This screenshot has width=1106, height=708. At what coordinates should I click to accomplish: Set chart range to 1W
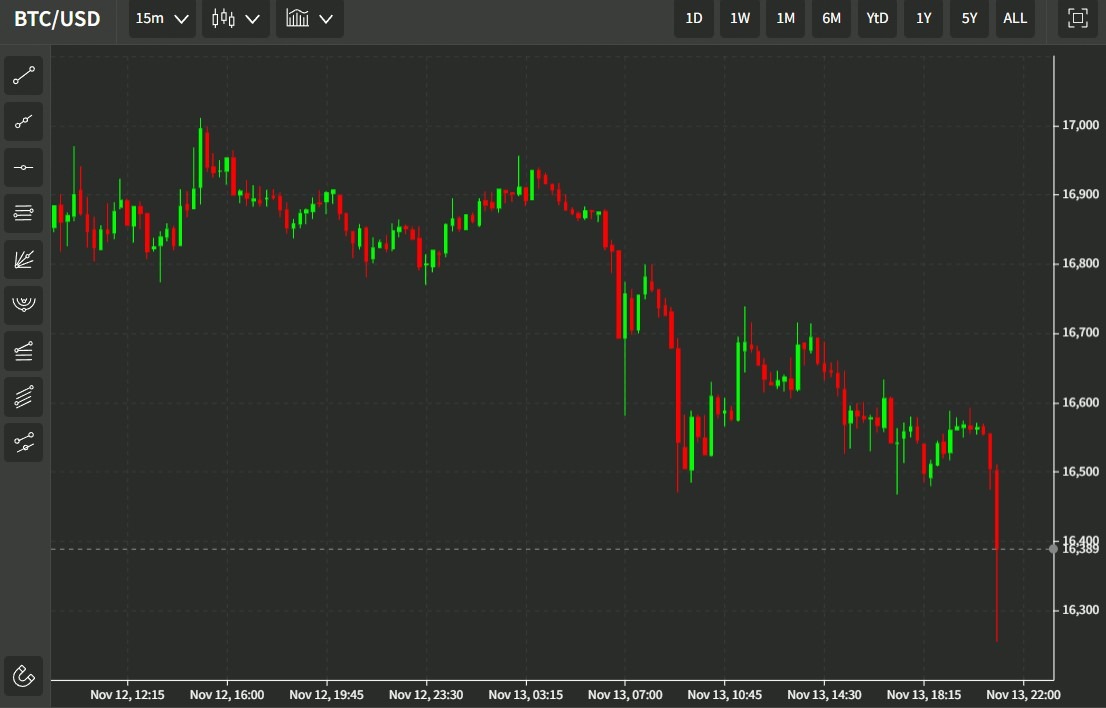point(740,18)
